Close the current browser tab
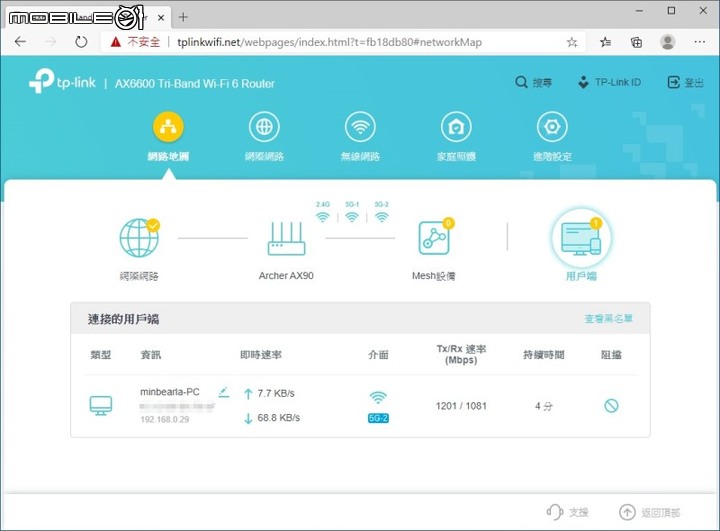 click(x=161, y=18)
